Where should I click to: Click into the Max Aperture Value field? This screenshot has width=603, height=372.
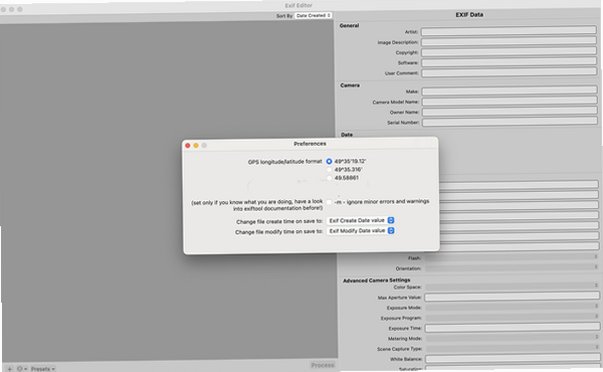point(512,297)
